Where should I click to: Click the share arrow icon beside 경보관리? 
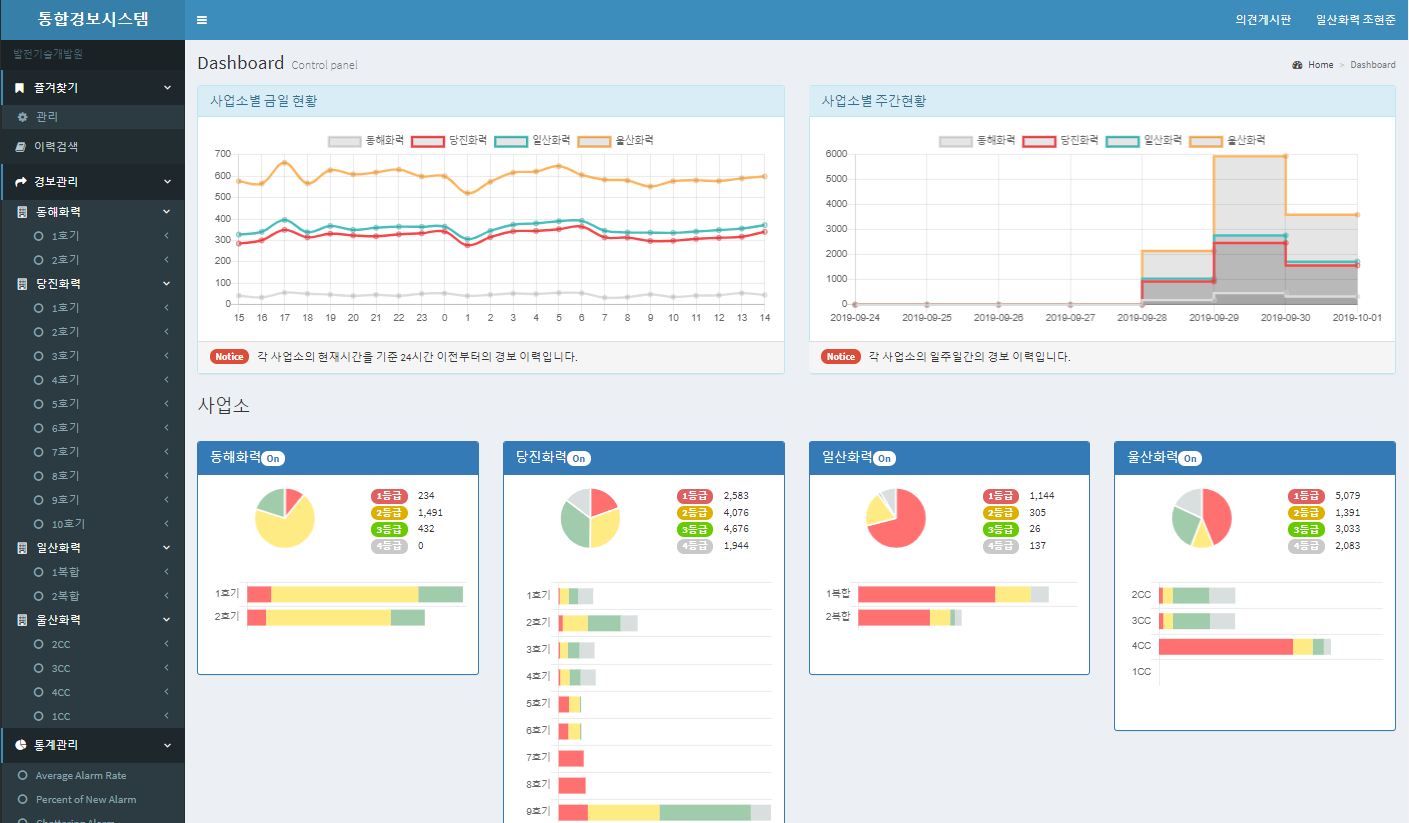pos(21,182)
